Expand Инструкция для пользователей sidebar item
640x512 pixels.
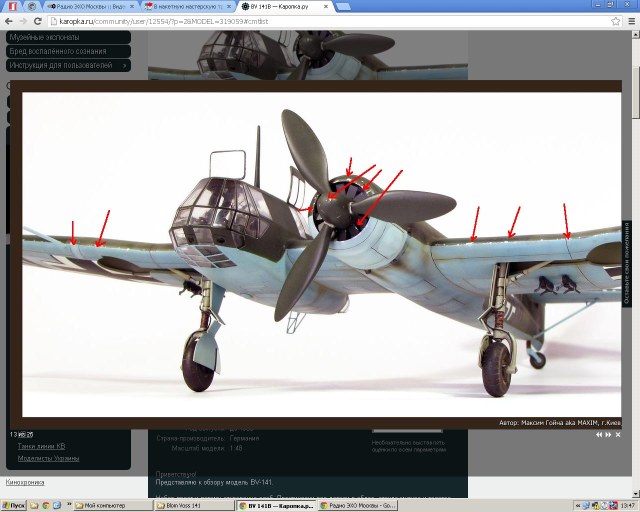coord(67,65)
